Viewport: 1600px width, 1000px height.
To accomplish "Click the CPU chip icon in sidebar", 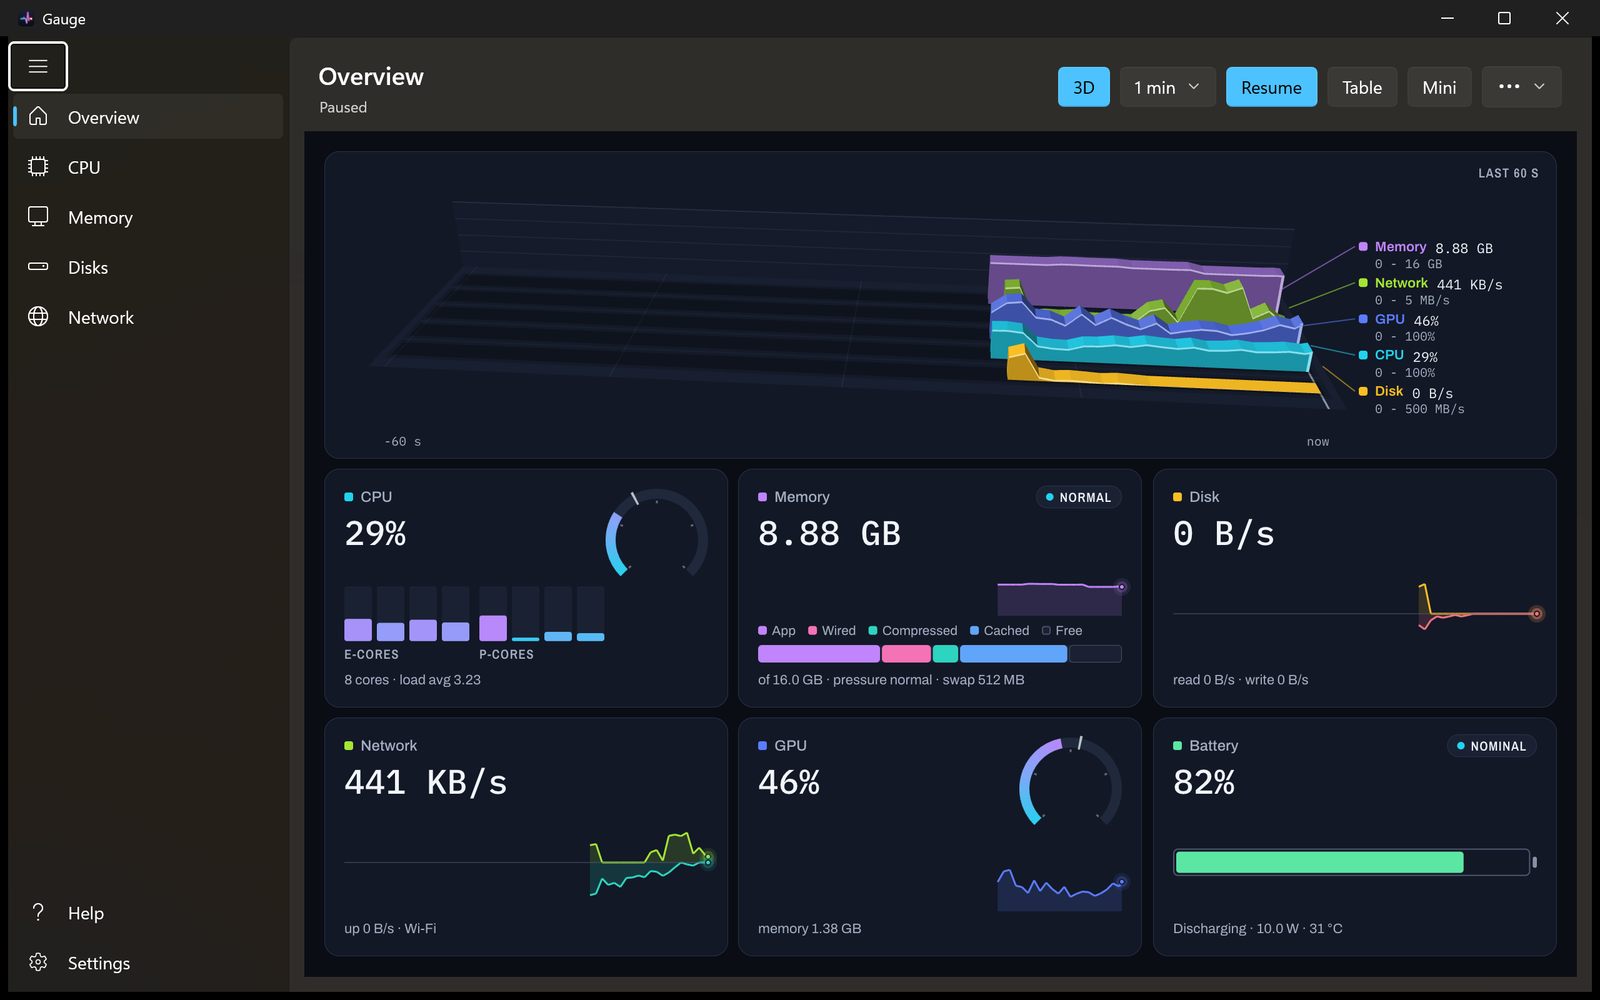I will tap(38, 167).
